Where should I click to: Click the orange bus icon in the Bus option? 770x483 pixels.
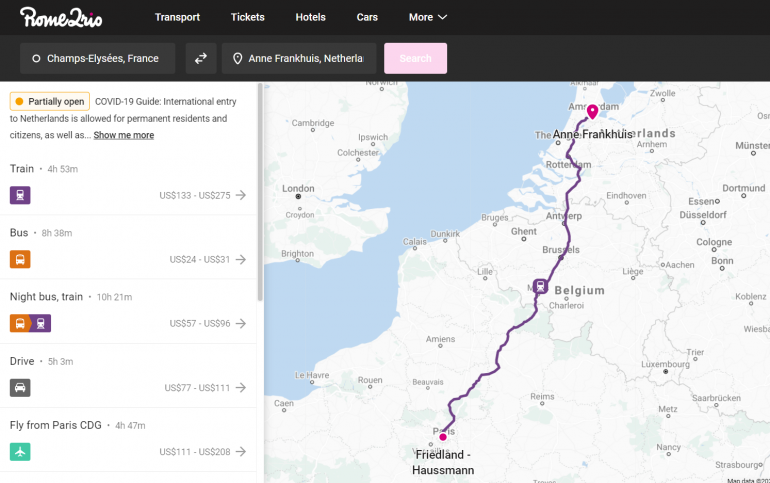click(x=20, y=259)
